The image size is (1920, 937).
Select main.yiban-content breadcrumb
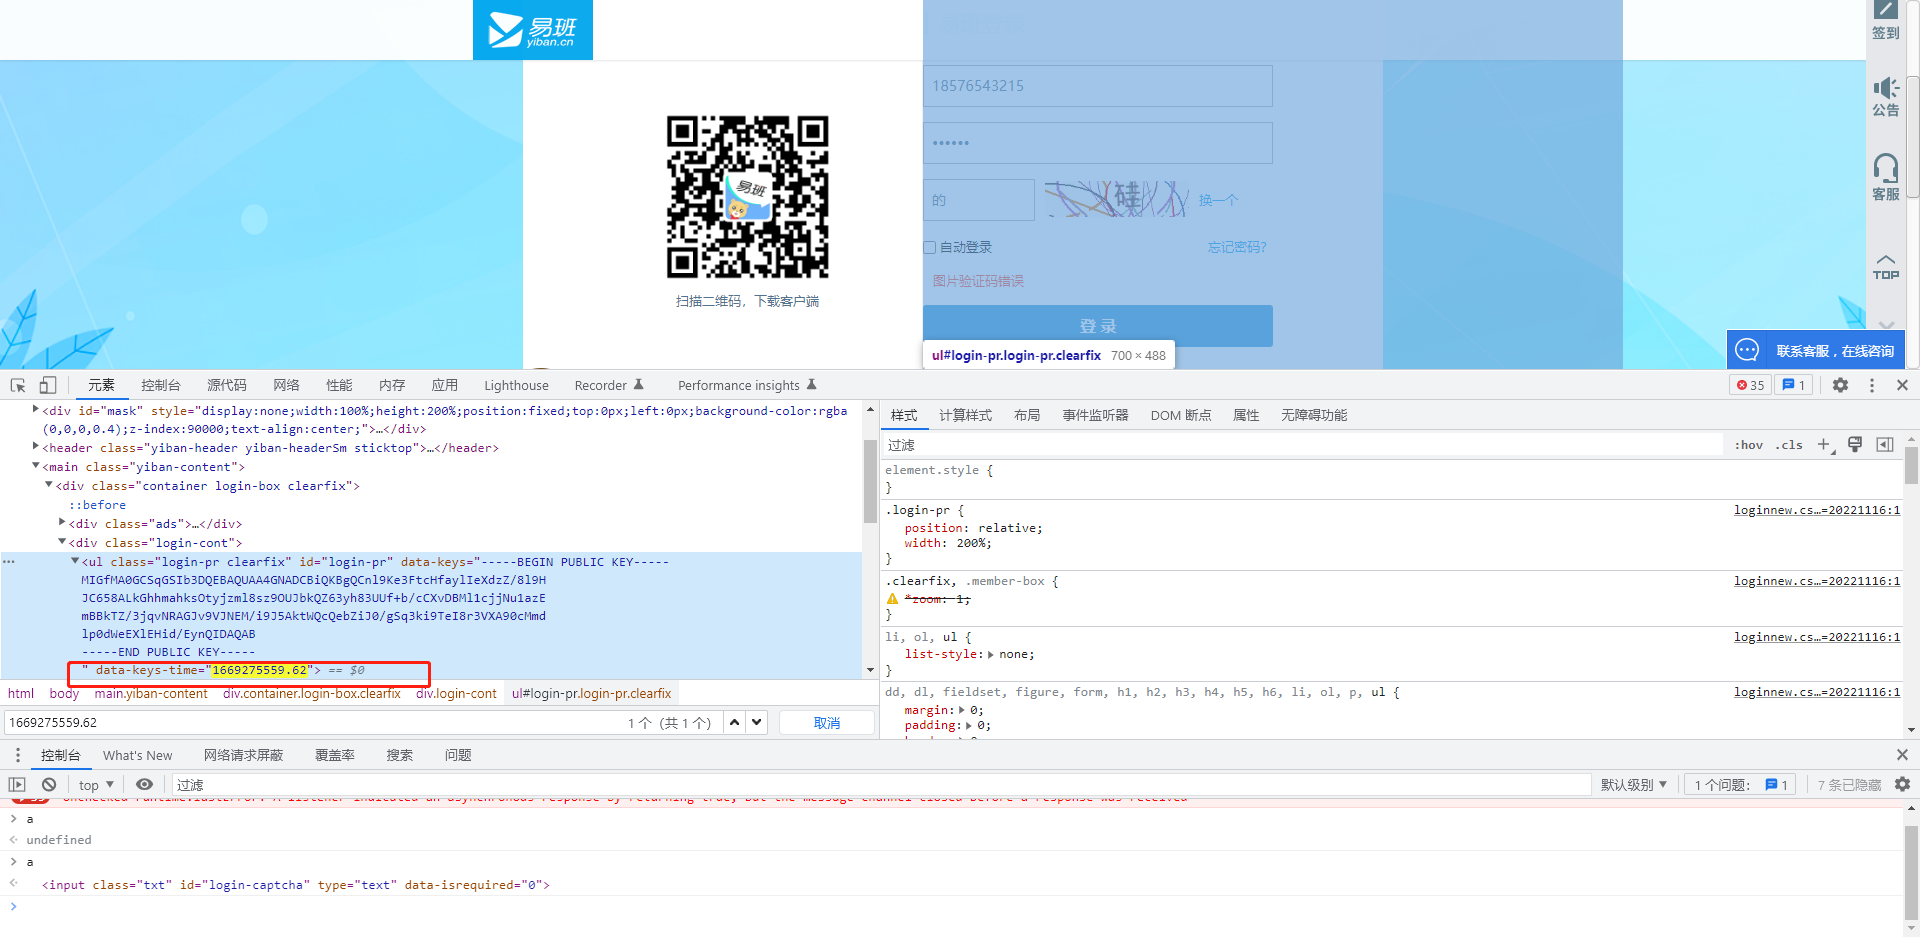coord(151,693)
